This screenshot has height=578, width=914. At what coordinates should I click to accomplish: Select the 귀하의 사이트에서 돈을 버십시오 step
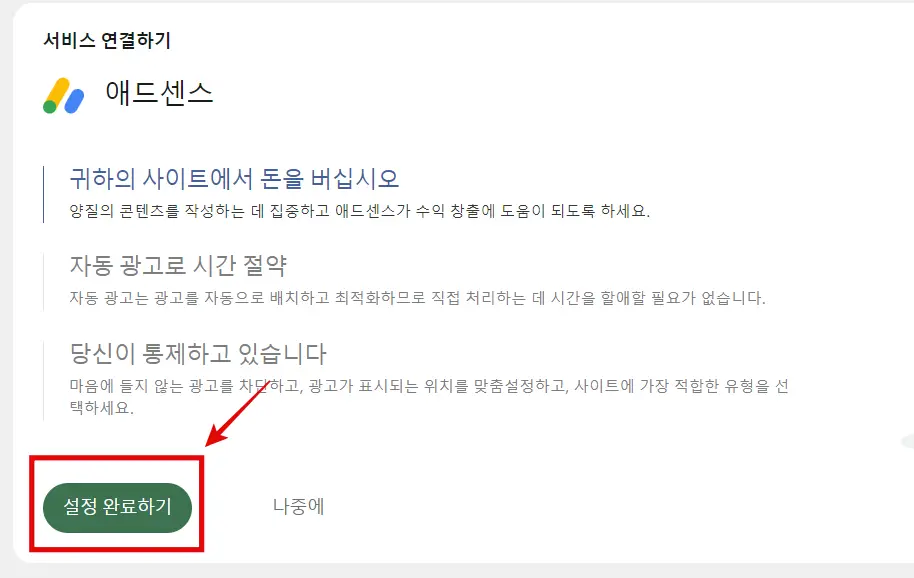point(234,178)
